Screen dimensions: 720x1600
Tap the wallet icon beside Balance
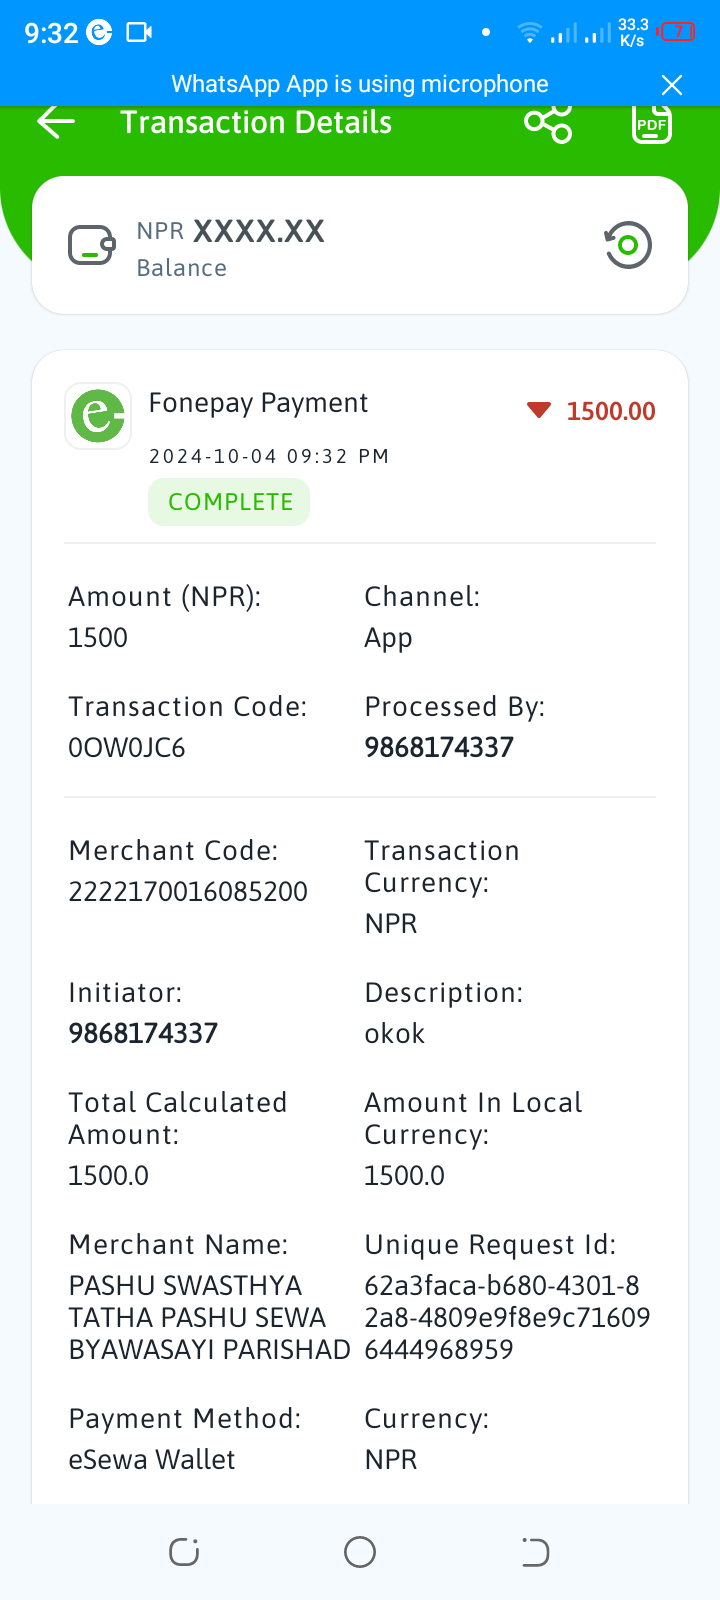[x=91, y=246]
